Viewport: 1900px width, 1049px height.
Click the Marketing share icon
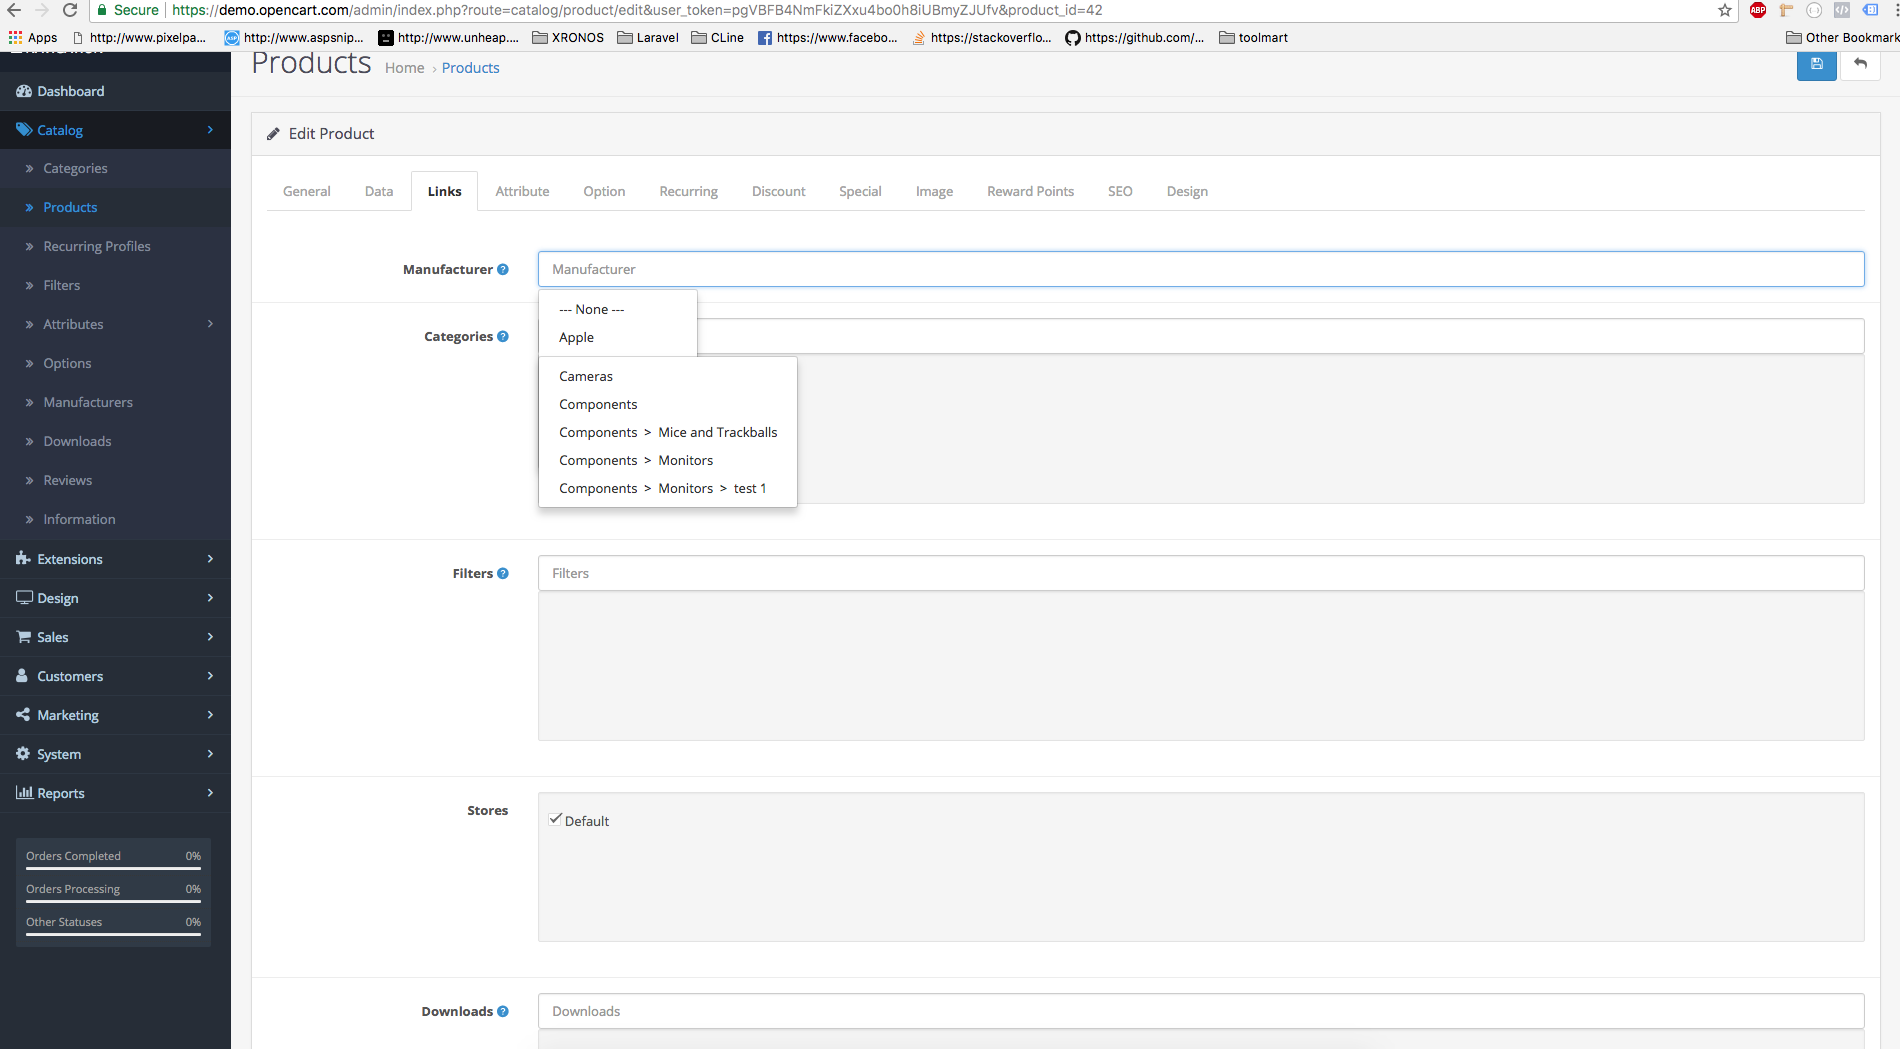(x=23, y=714)
